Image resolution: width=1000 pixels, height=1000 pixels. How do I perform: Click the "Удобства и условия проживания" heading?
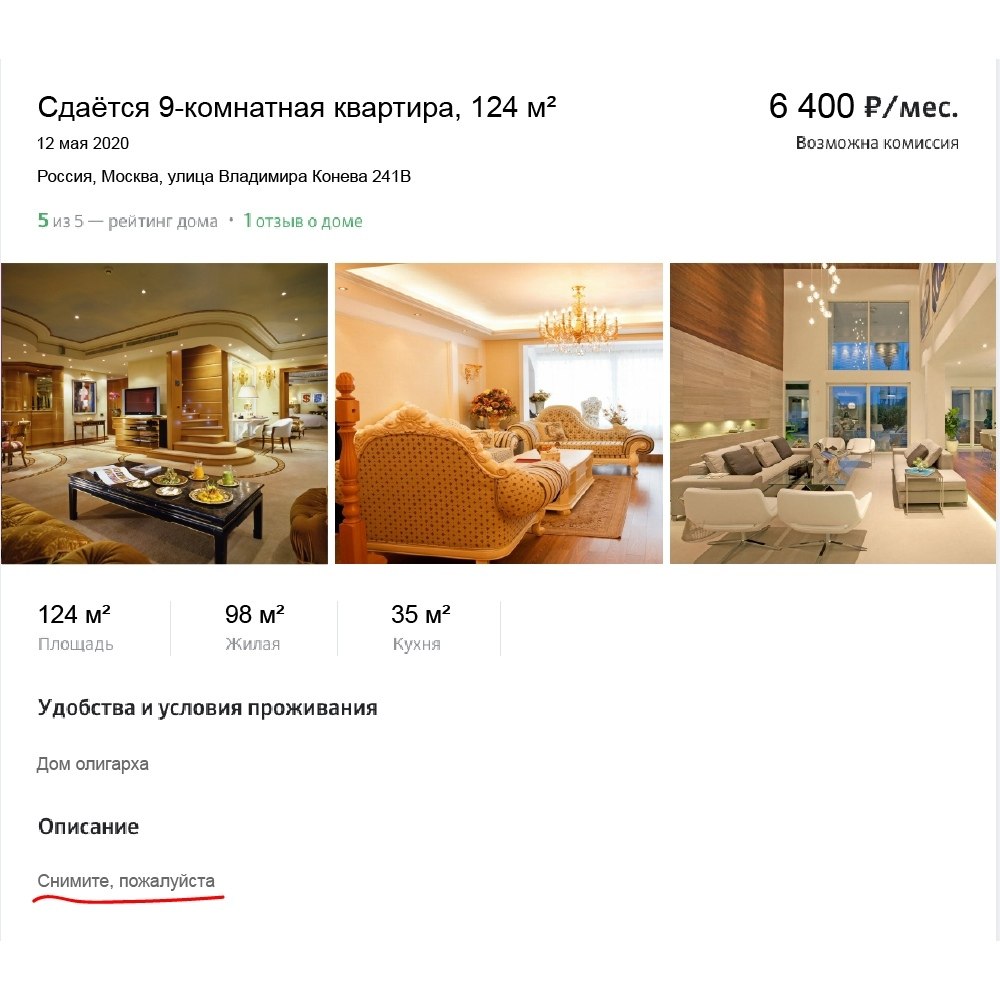coord(207,708)
